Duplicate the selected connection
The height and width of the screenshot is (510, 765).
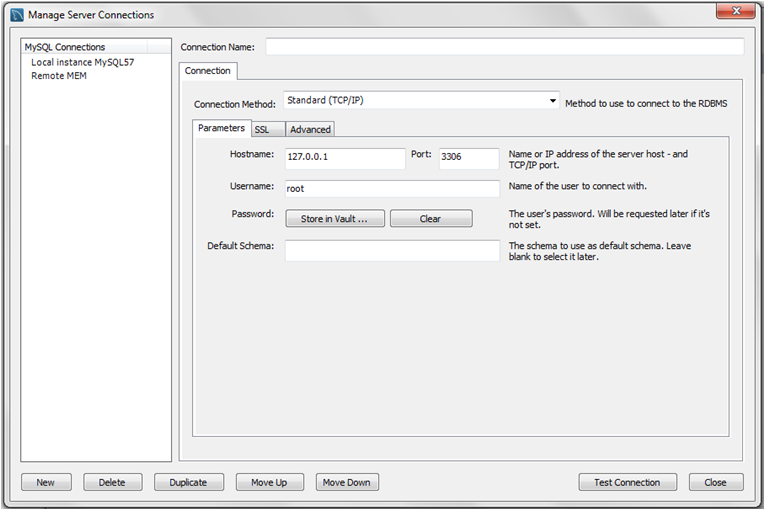tap(188, 482)
